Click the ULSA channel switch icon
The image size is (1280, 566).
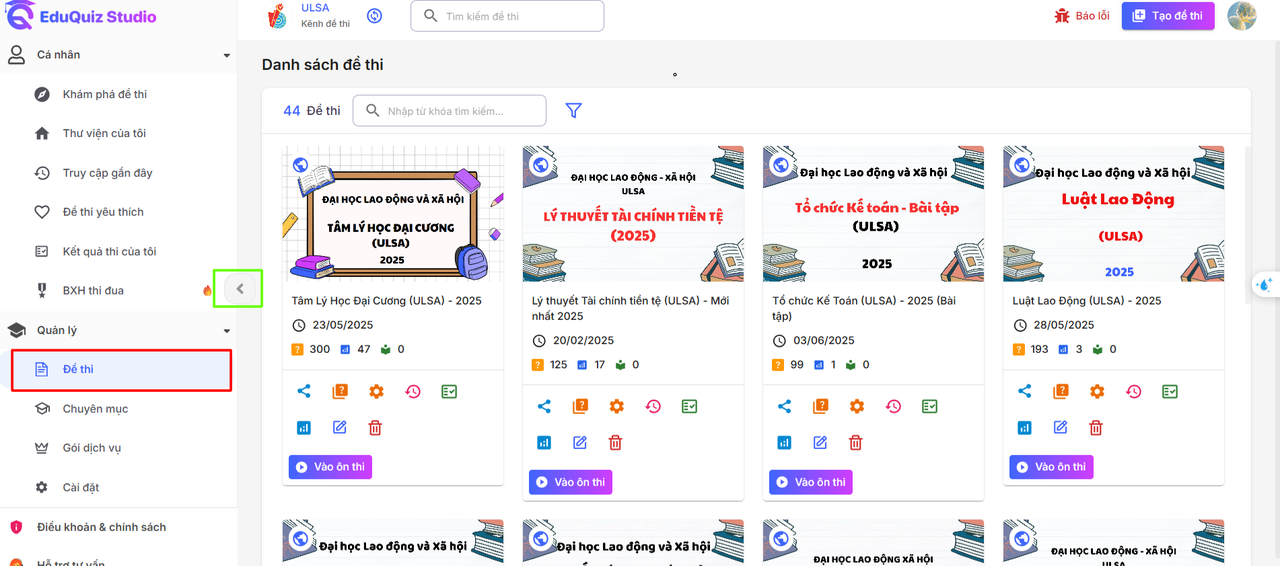click(x=375, y=16)
